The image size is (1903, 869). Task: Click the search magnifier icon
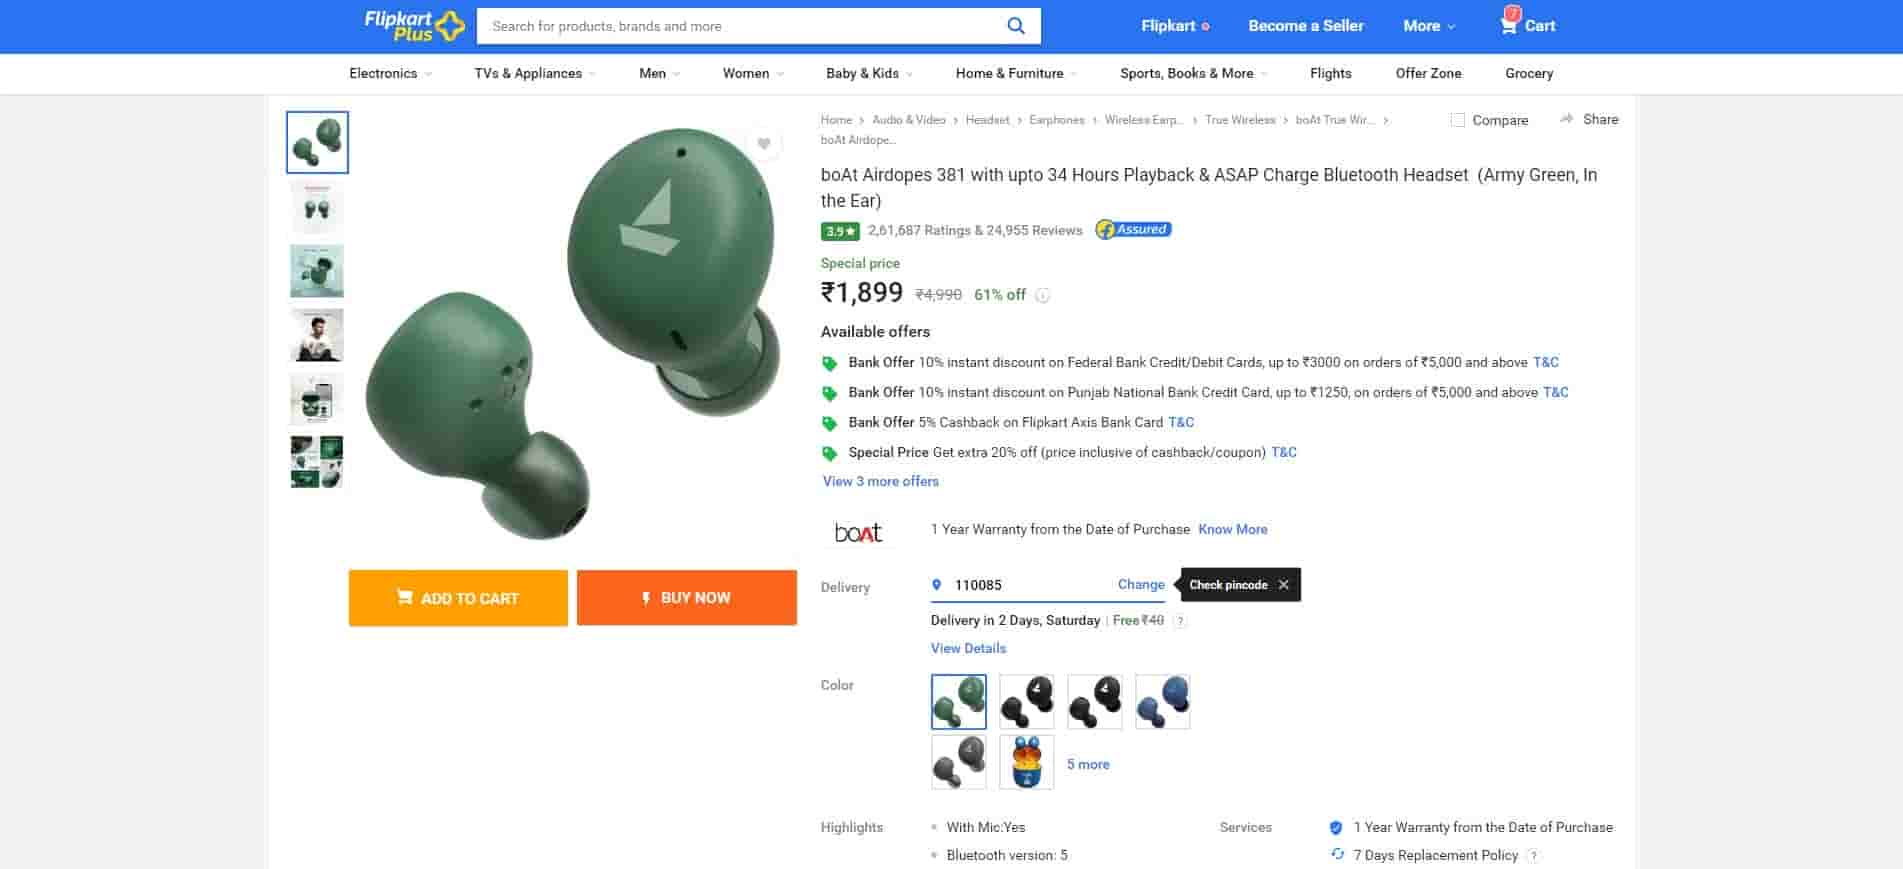(1015, 26)
